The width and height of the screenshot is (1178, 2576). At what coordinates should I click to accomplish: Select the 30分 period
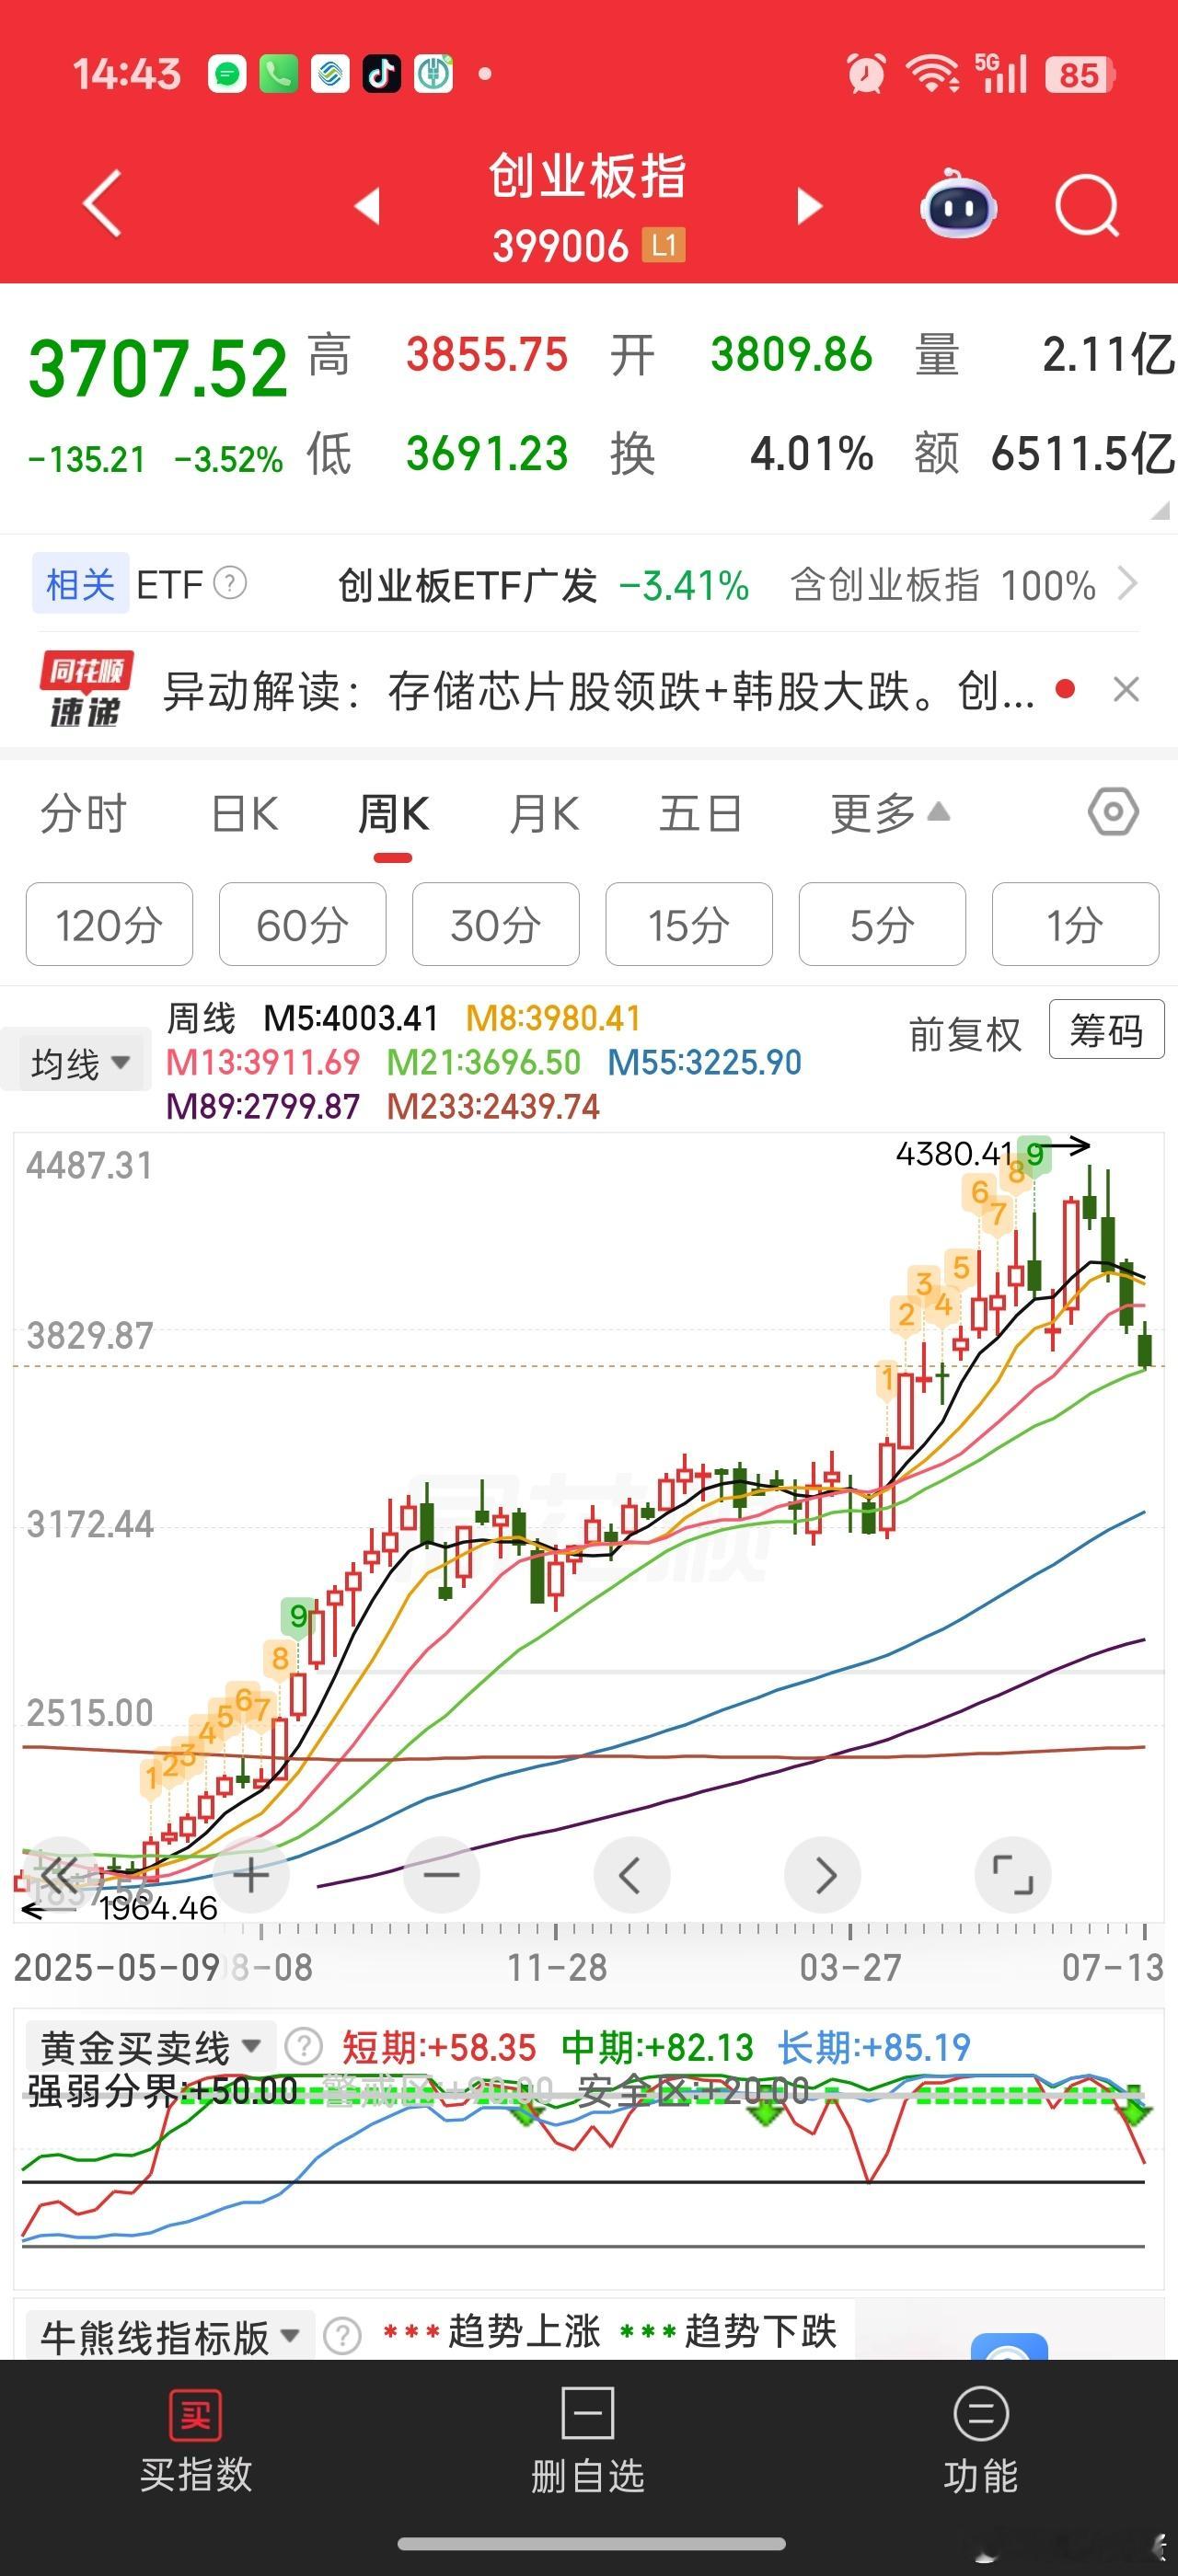[496, 924]
